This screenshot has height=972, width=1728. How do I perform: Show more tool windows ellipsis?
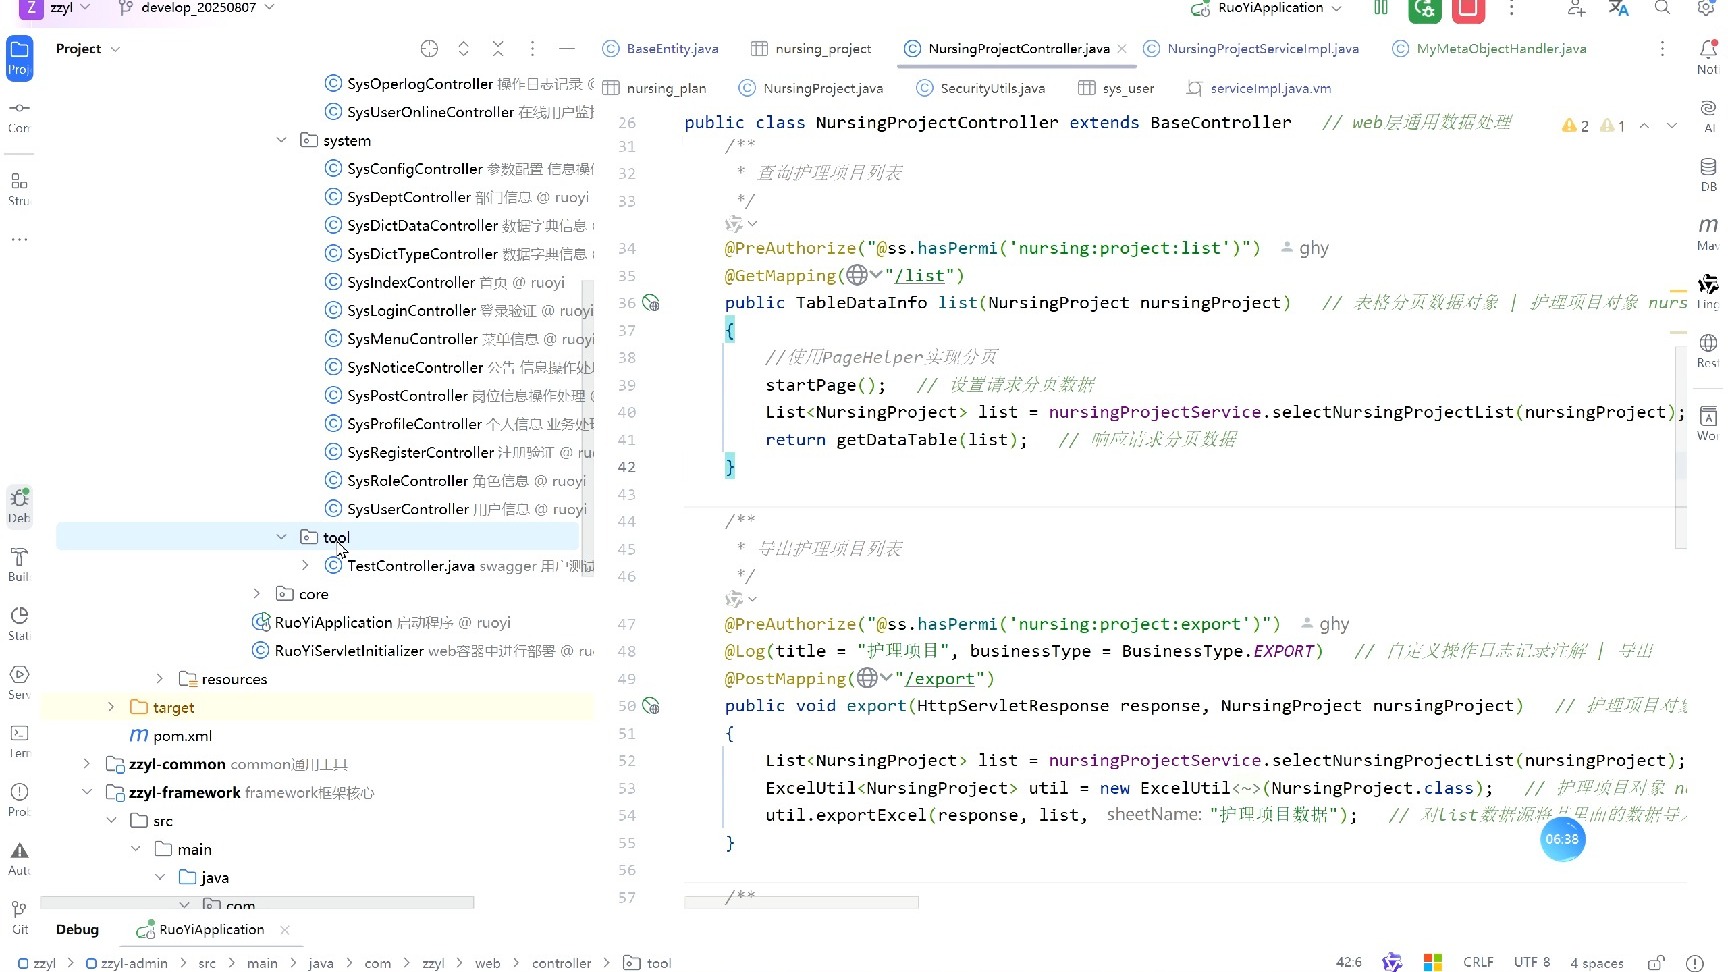[x=19, y=240]
